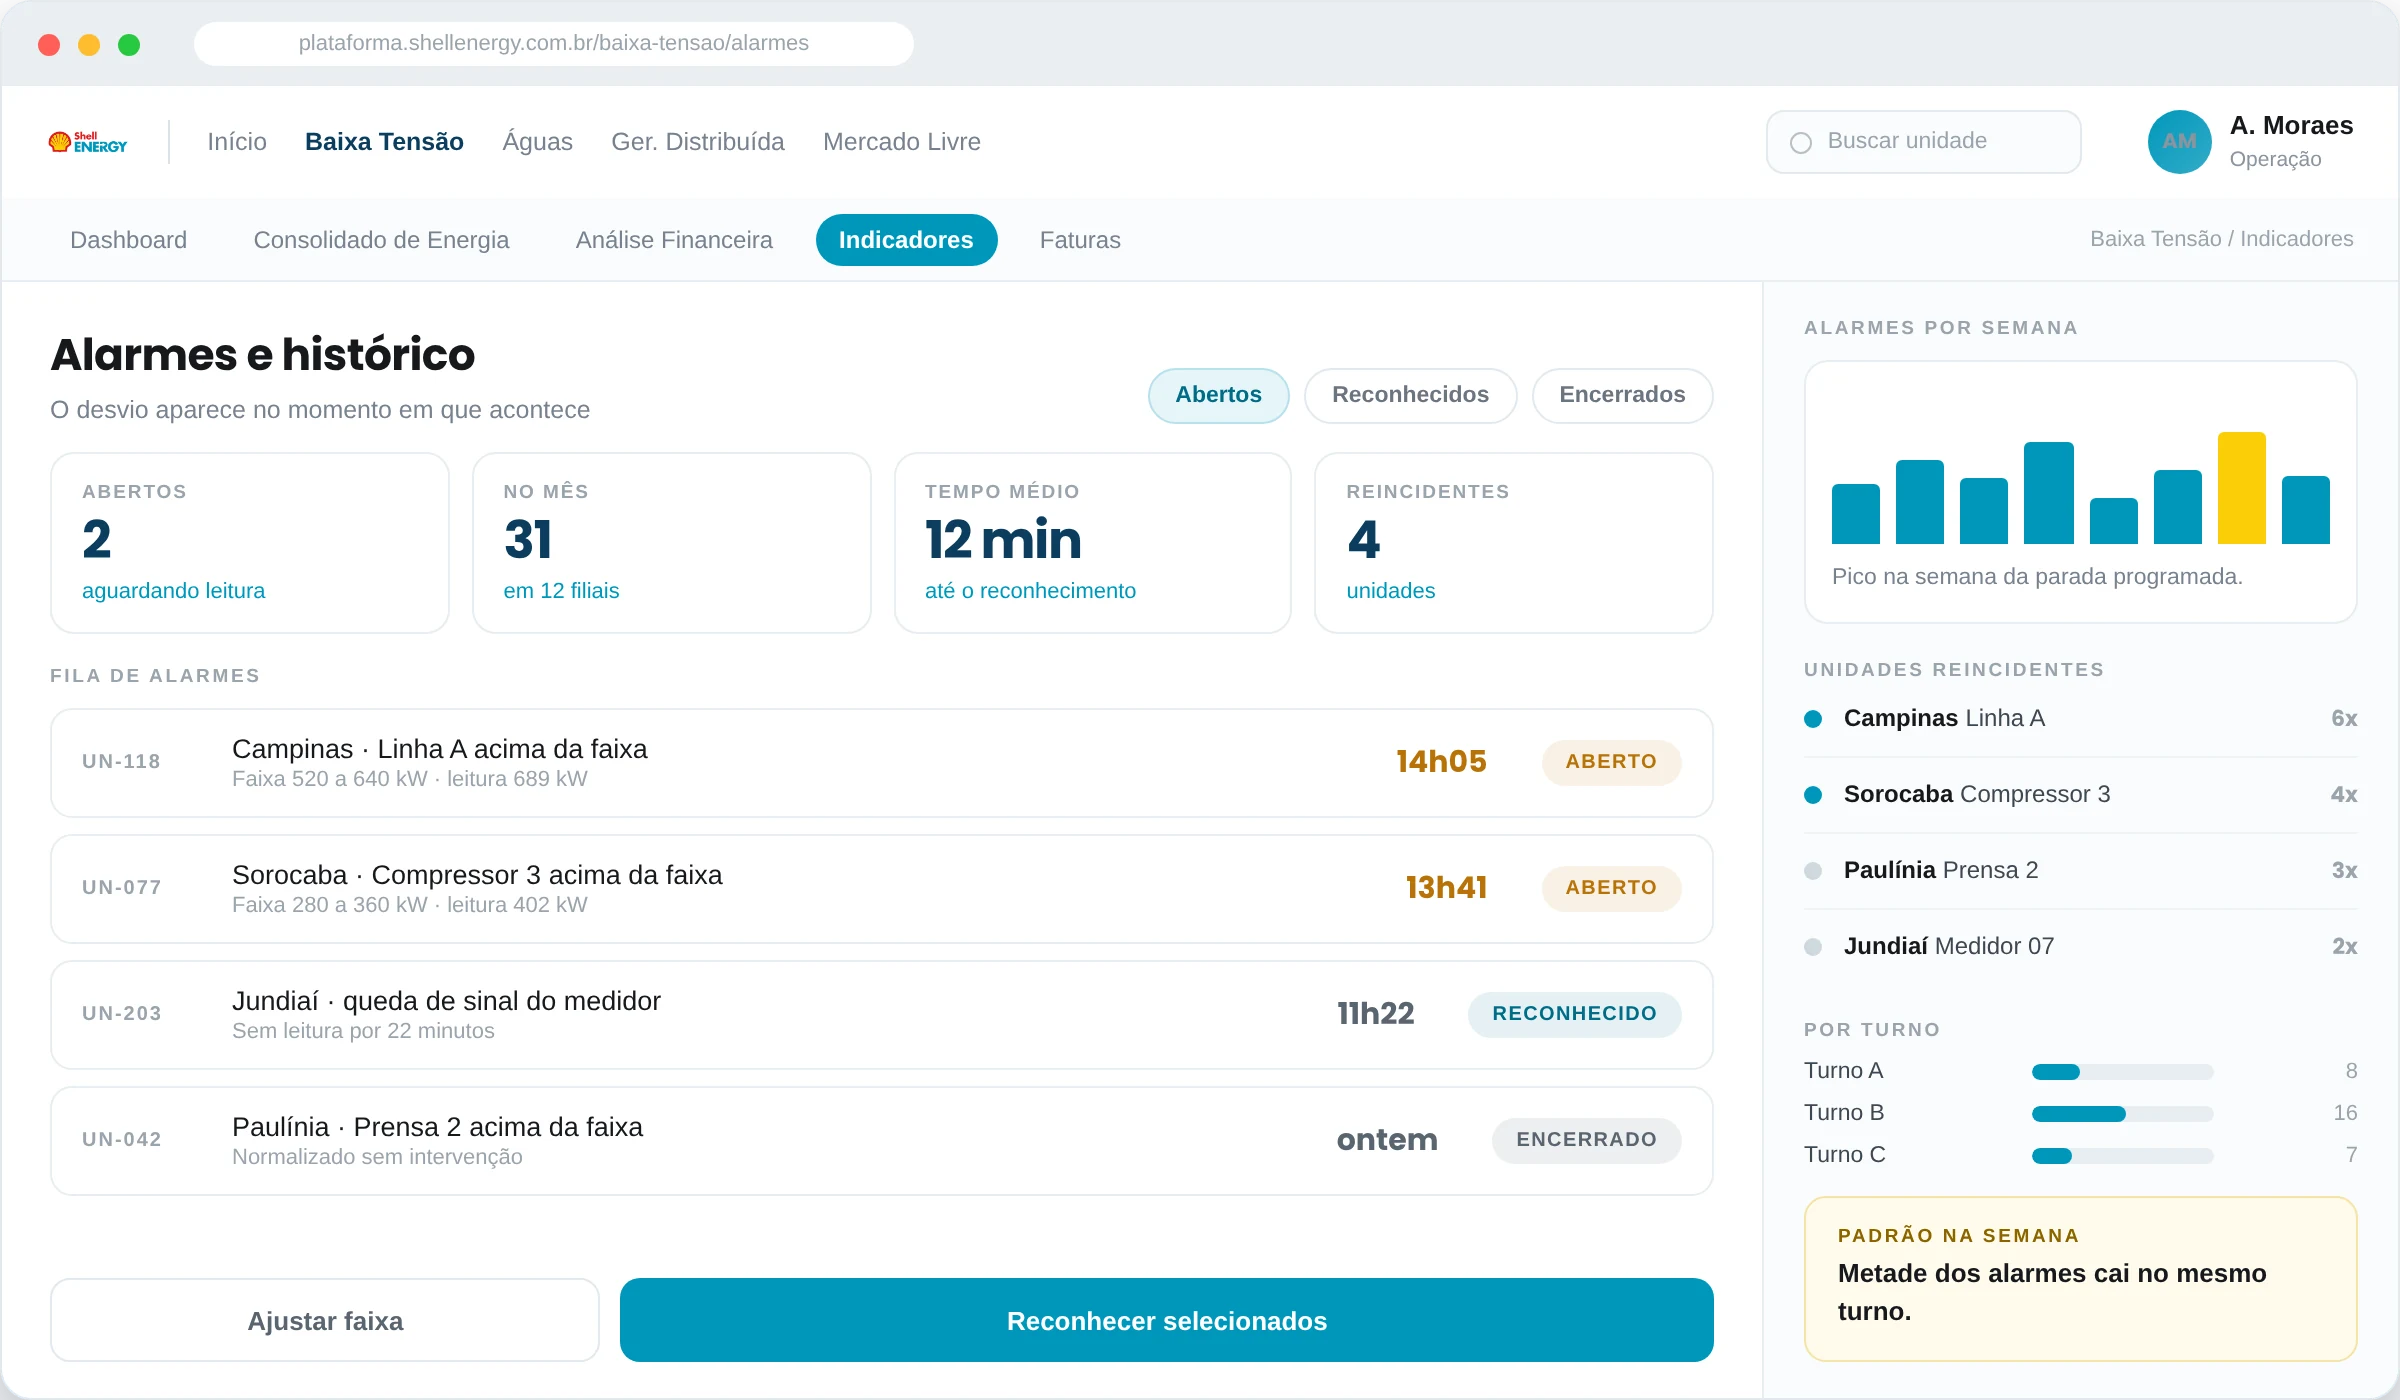
Task: Filter alarms by Encerrados
Action: coord(1622,395)
